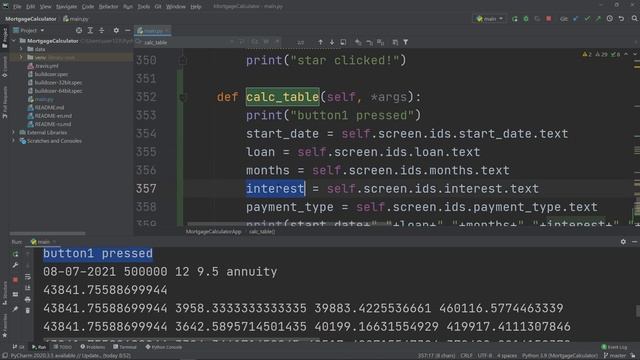
Task: Open the Code menu
Action: point(88,7)
